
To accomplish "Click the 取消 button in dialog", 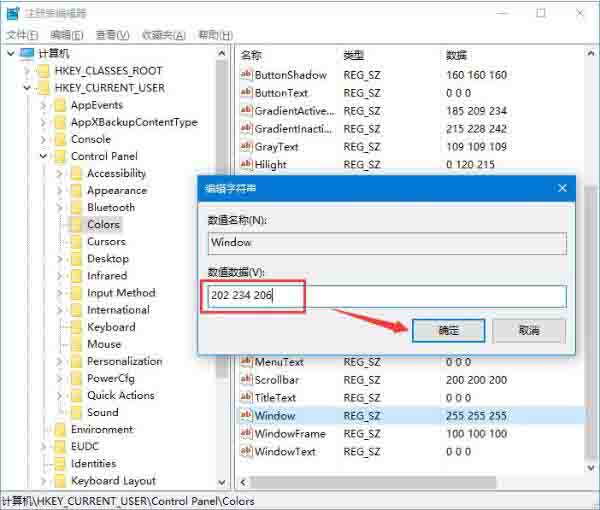I will click(529, 330).
